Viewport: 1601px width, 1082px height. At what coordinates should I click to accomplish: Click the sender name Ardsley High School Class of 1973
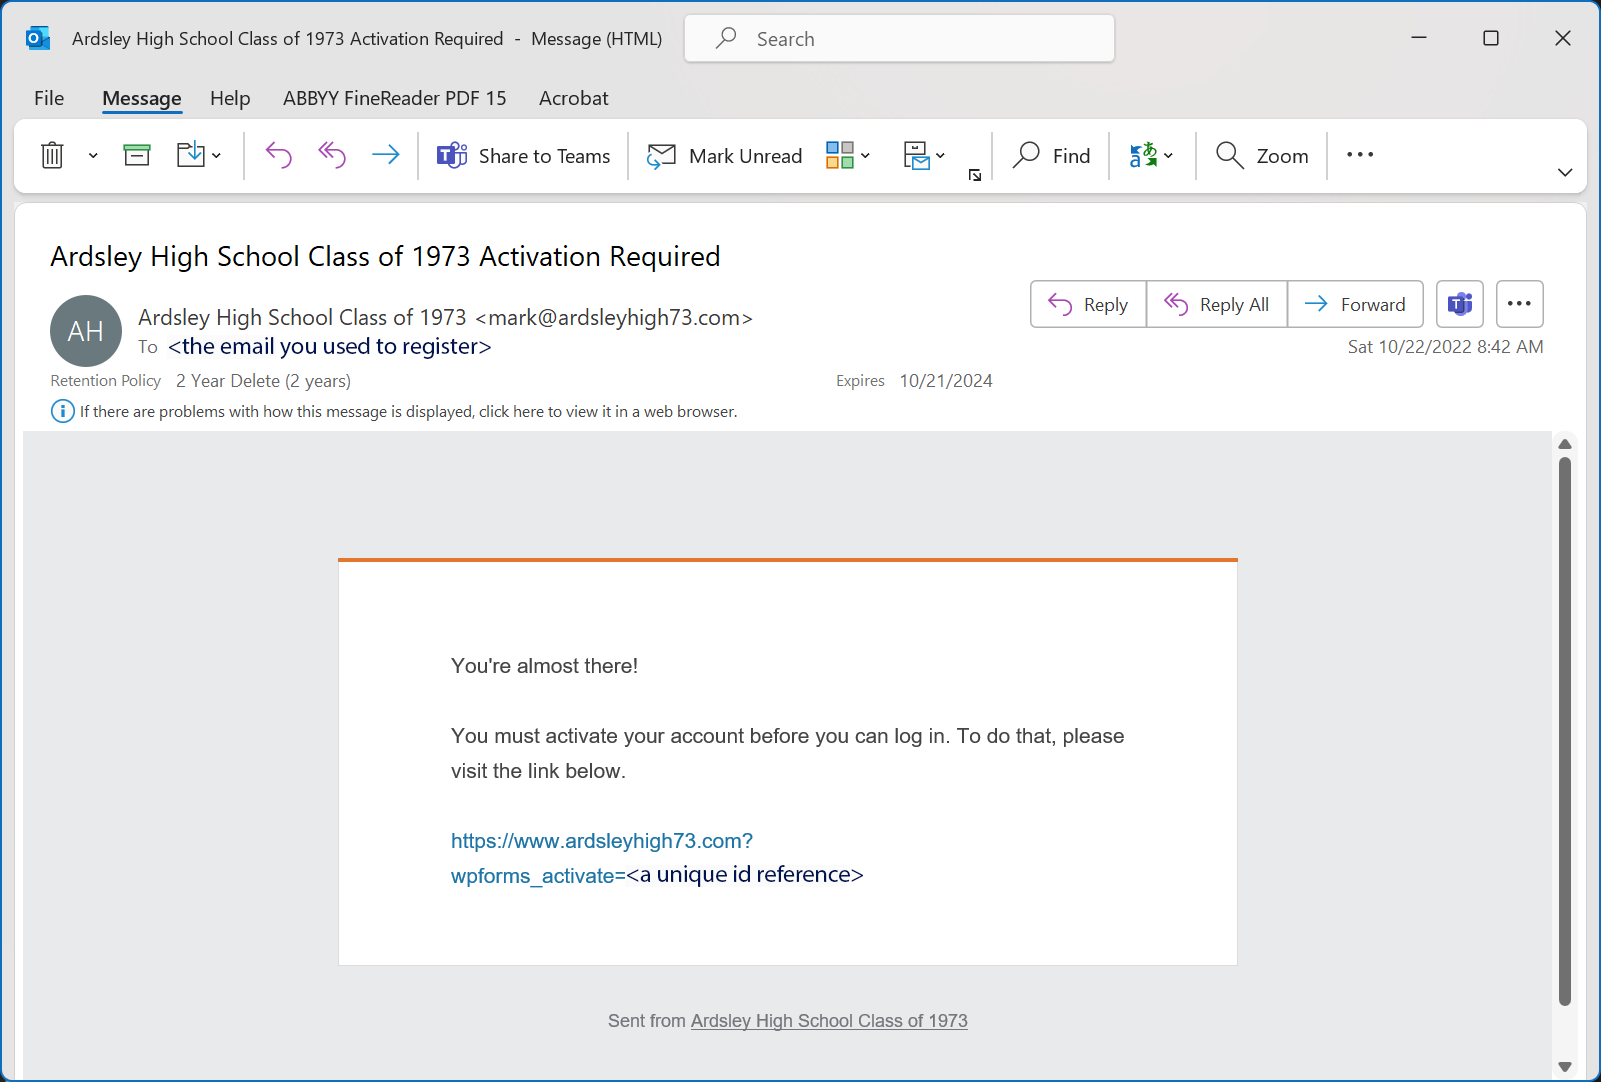pyautogui.click(x=302, y=317)
